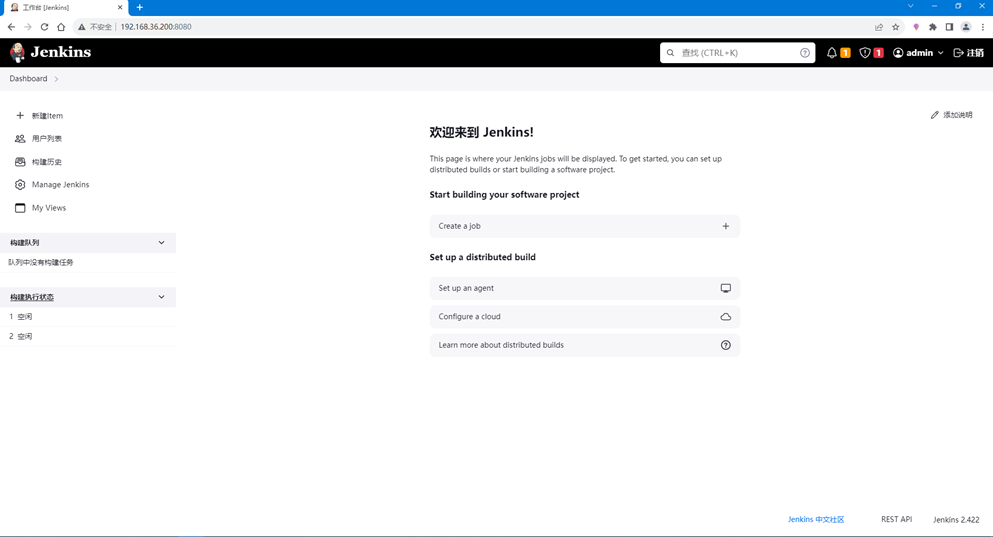
Task: Click executor row 1 空闲
Action: pos(88,317)
